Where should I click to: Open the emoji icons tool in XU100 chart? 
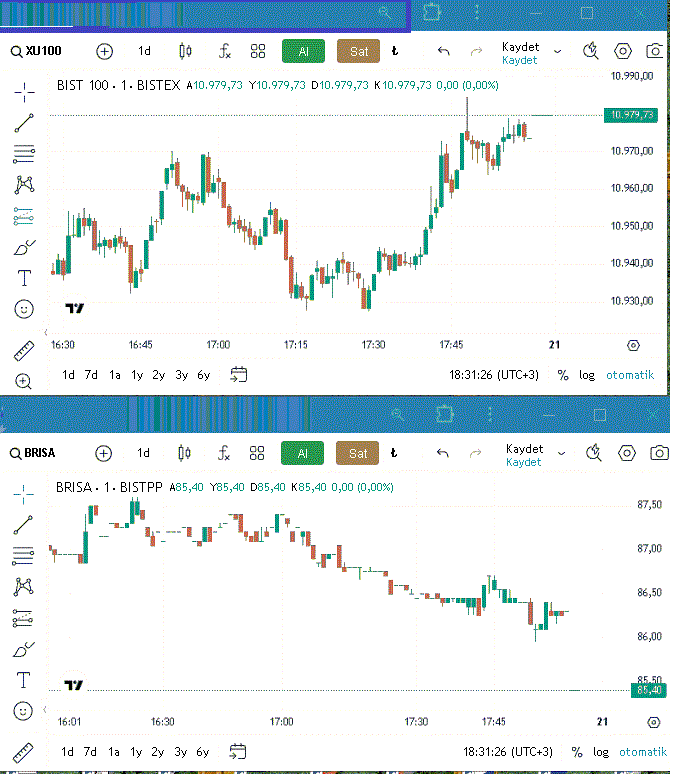pyautogui.click(x=24, y=310)
